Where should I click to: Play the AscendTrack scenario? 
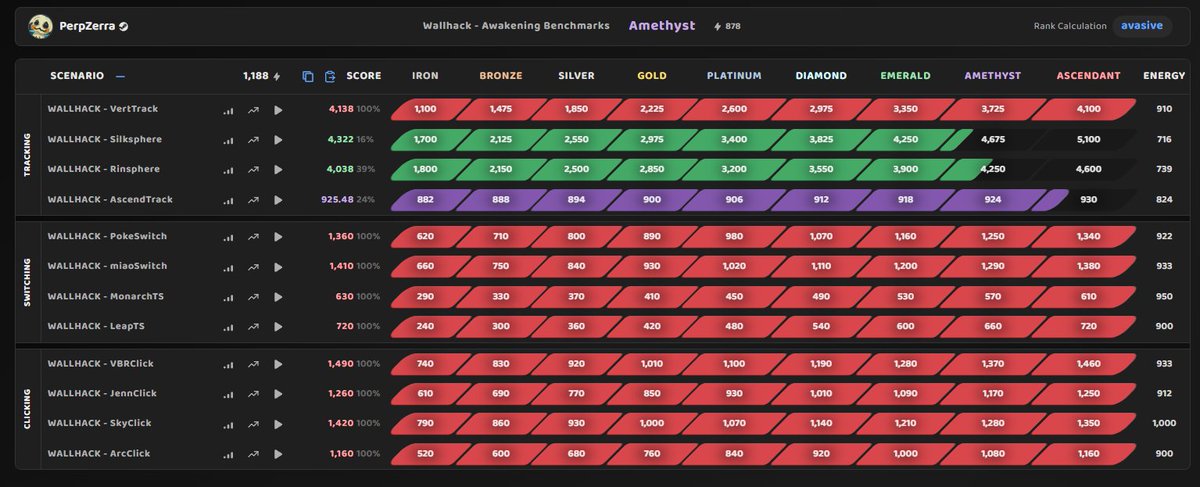point(278,200)
